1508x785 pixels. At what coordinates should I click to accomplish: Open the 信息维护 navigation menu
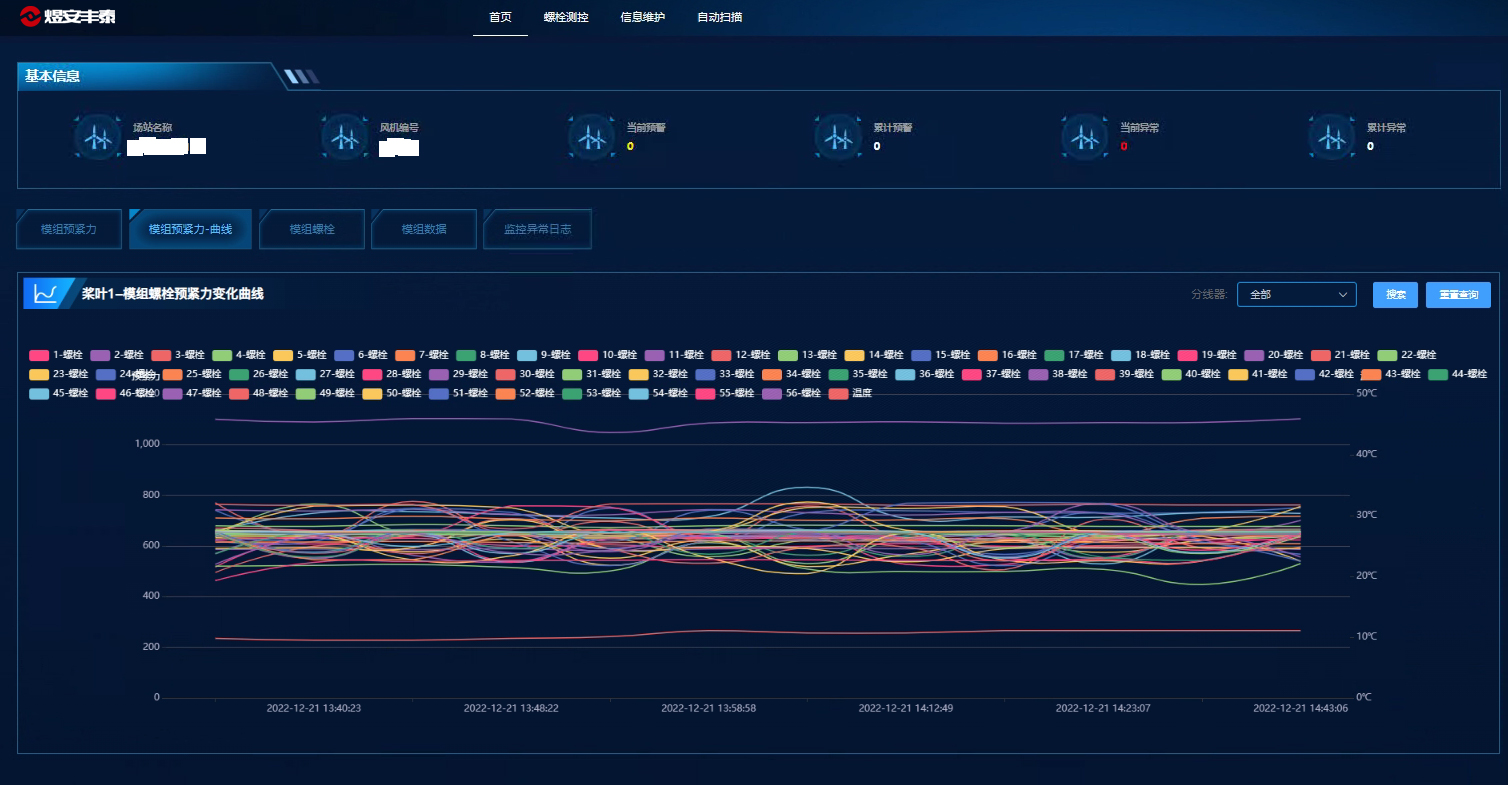642,18
